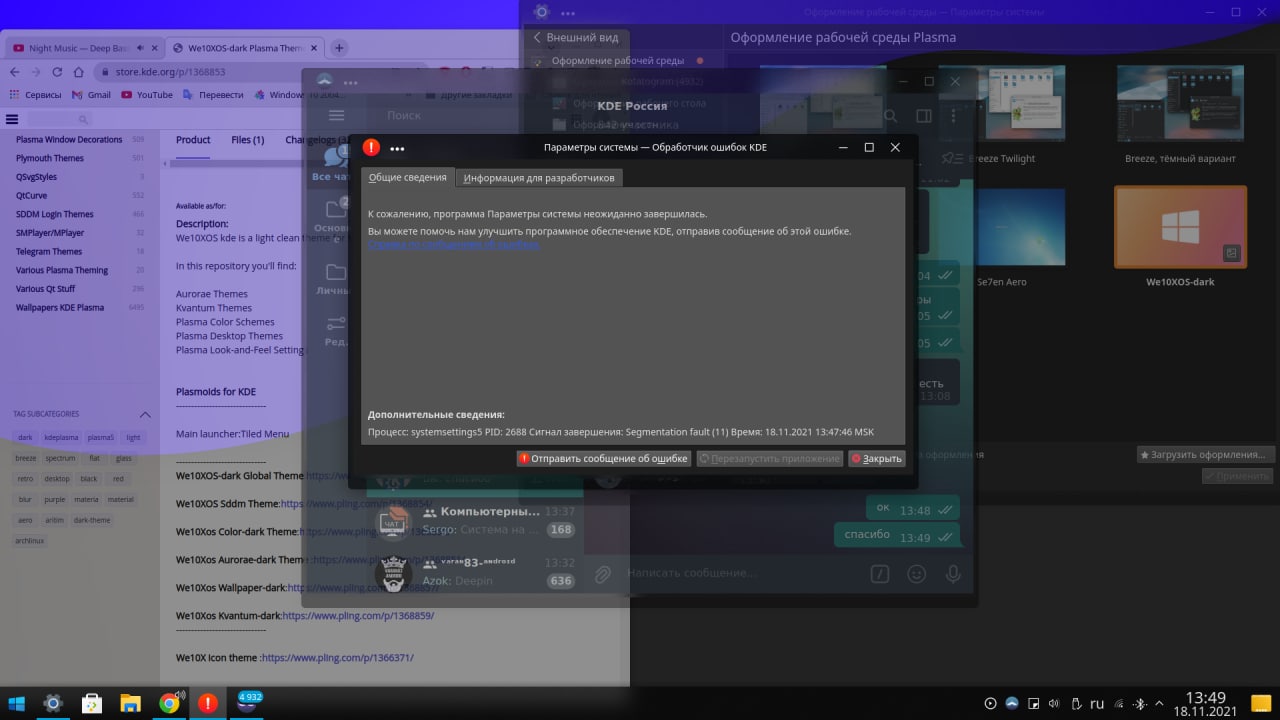The height and width of the screenshot is (720, 1280).
Task: Open the file manager folder on taskbar
Action: 131,703
